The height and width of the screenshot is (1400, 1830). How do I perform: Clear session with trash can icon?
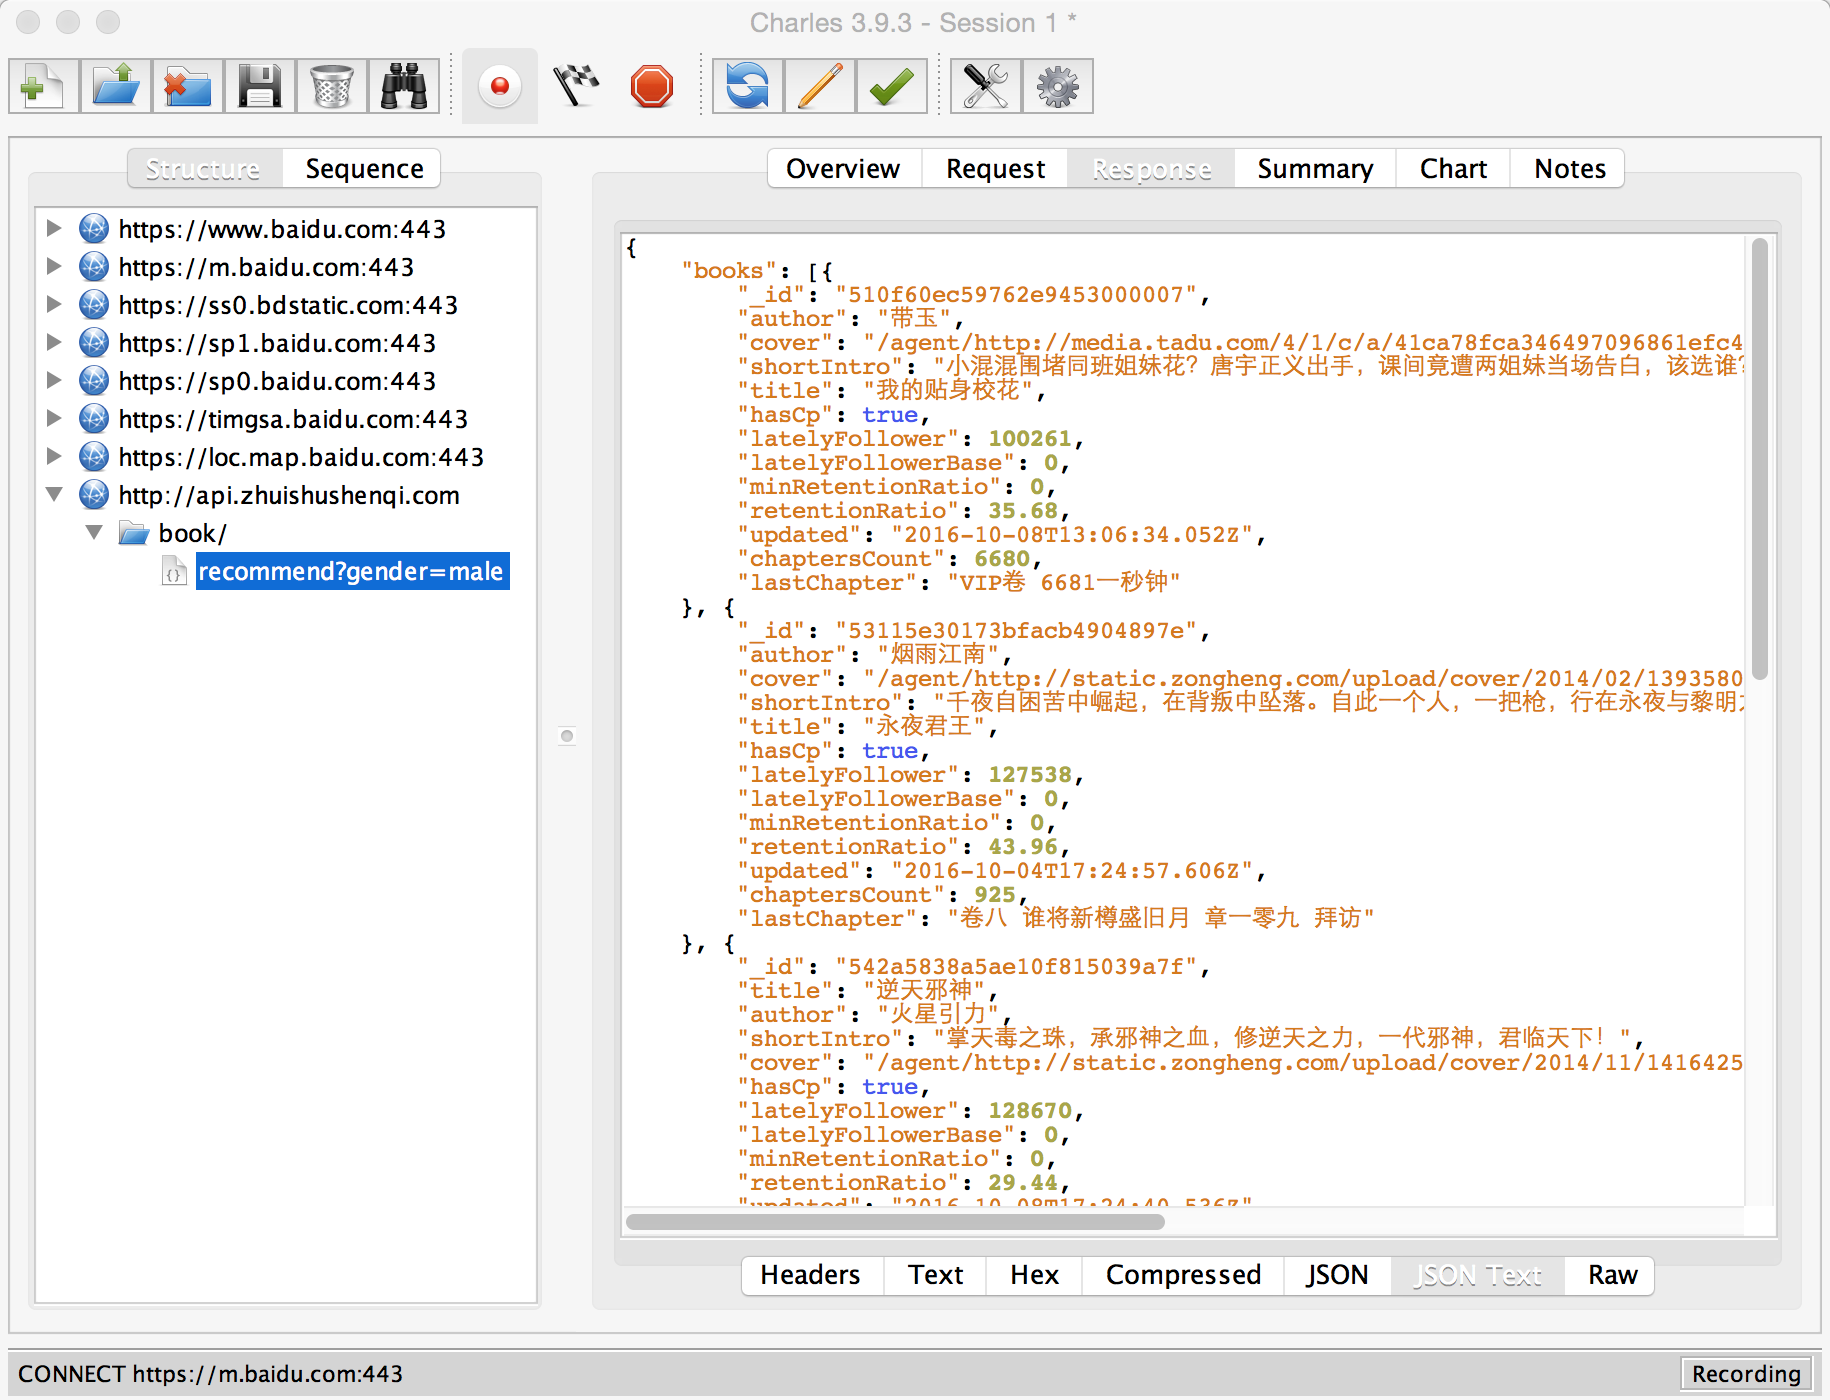332,87
